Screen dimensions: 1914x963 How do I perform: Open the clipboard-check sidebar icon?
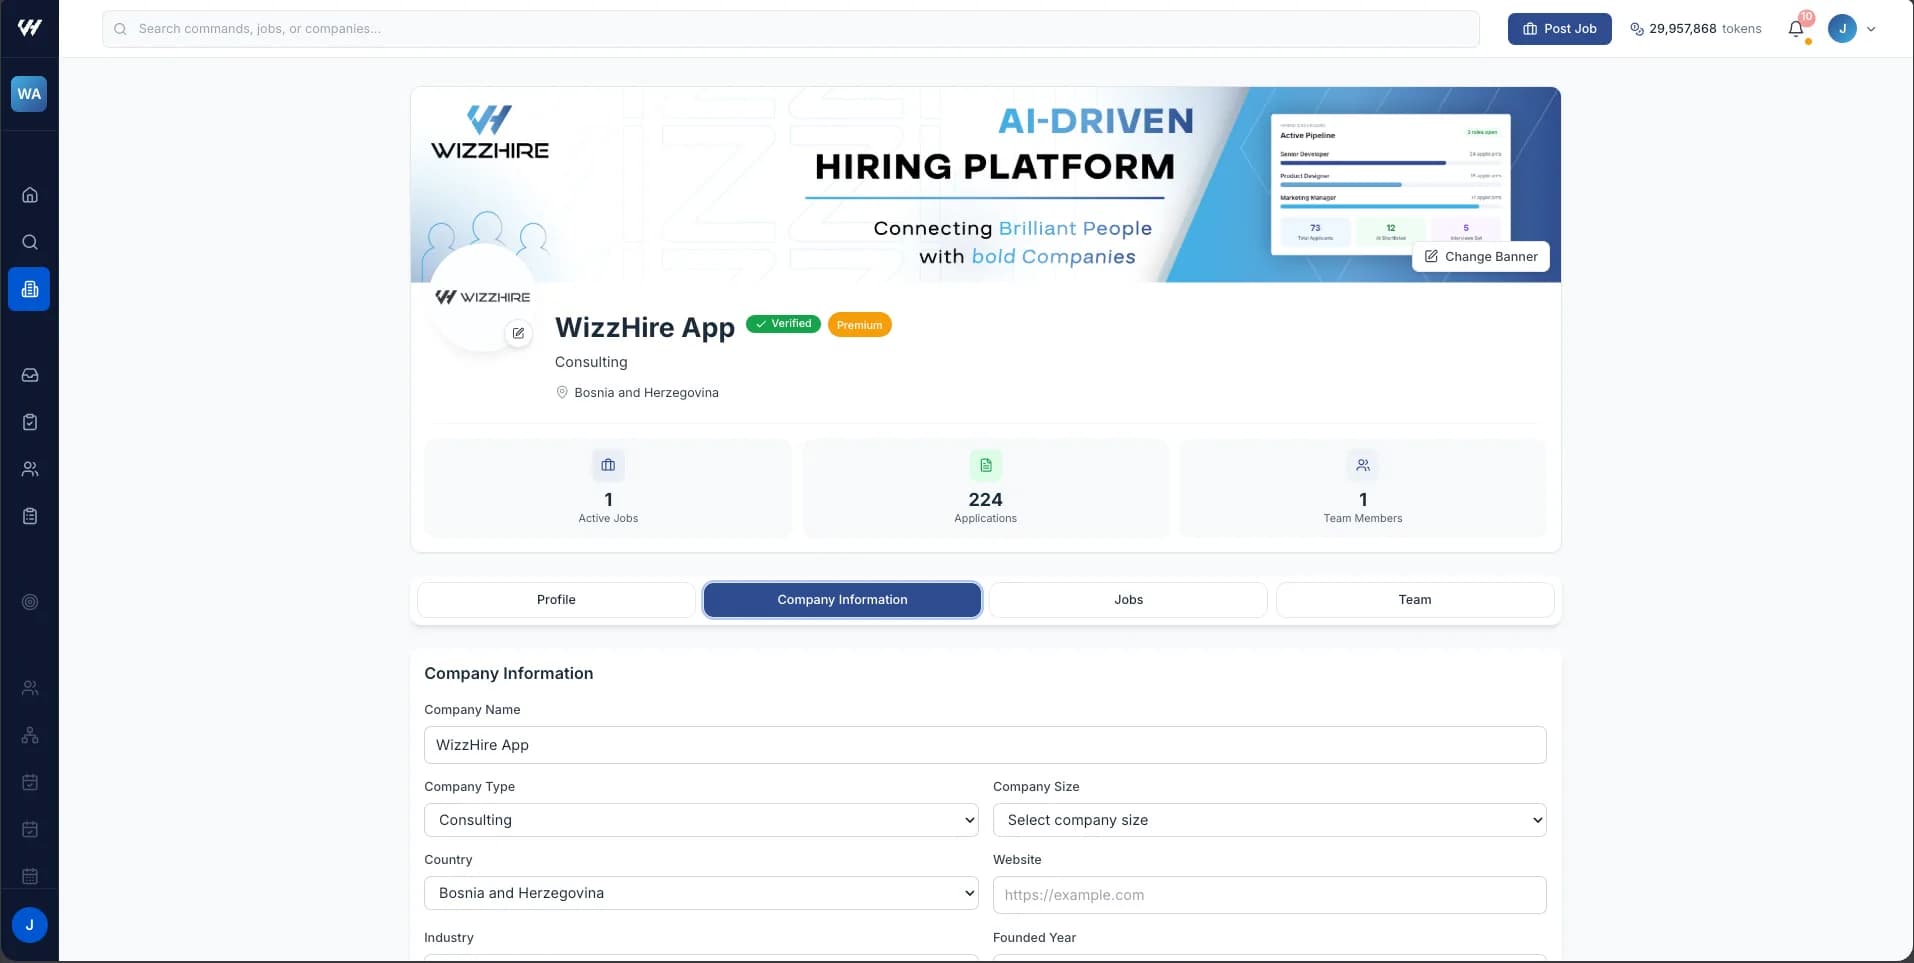[30, 422]
